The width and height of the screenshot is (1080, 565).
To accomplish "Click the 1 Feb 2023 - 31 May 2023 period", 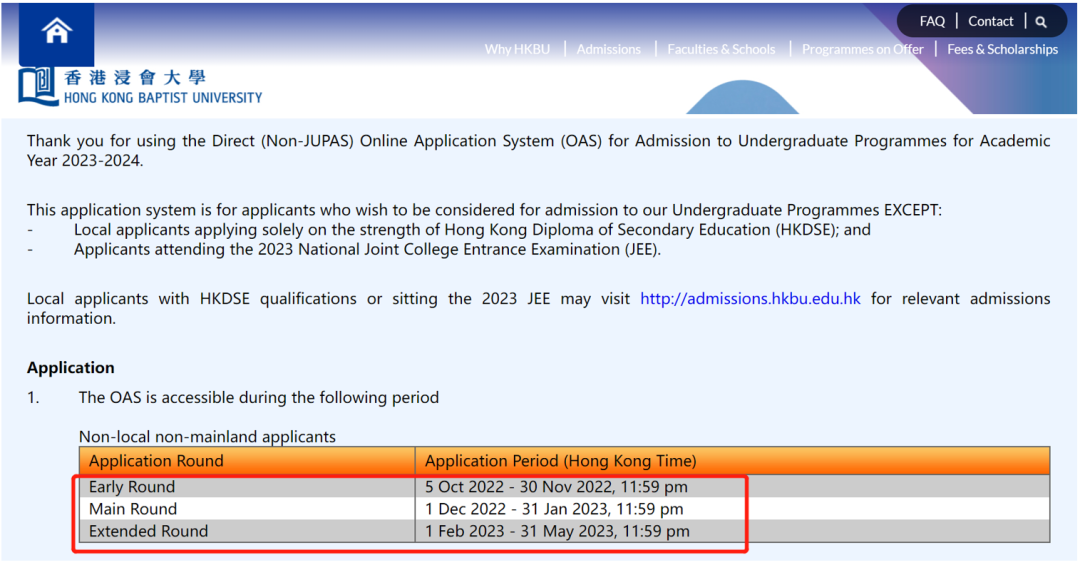I will [557, 531].
